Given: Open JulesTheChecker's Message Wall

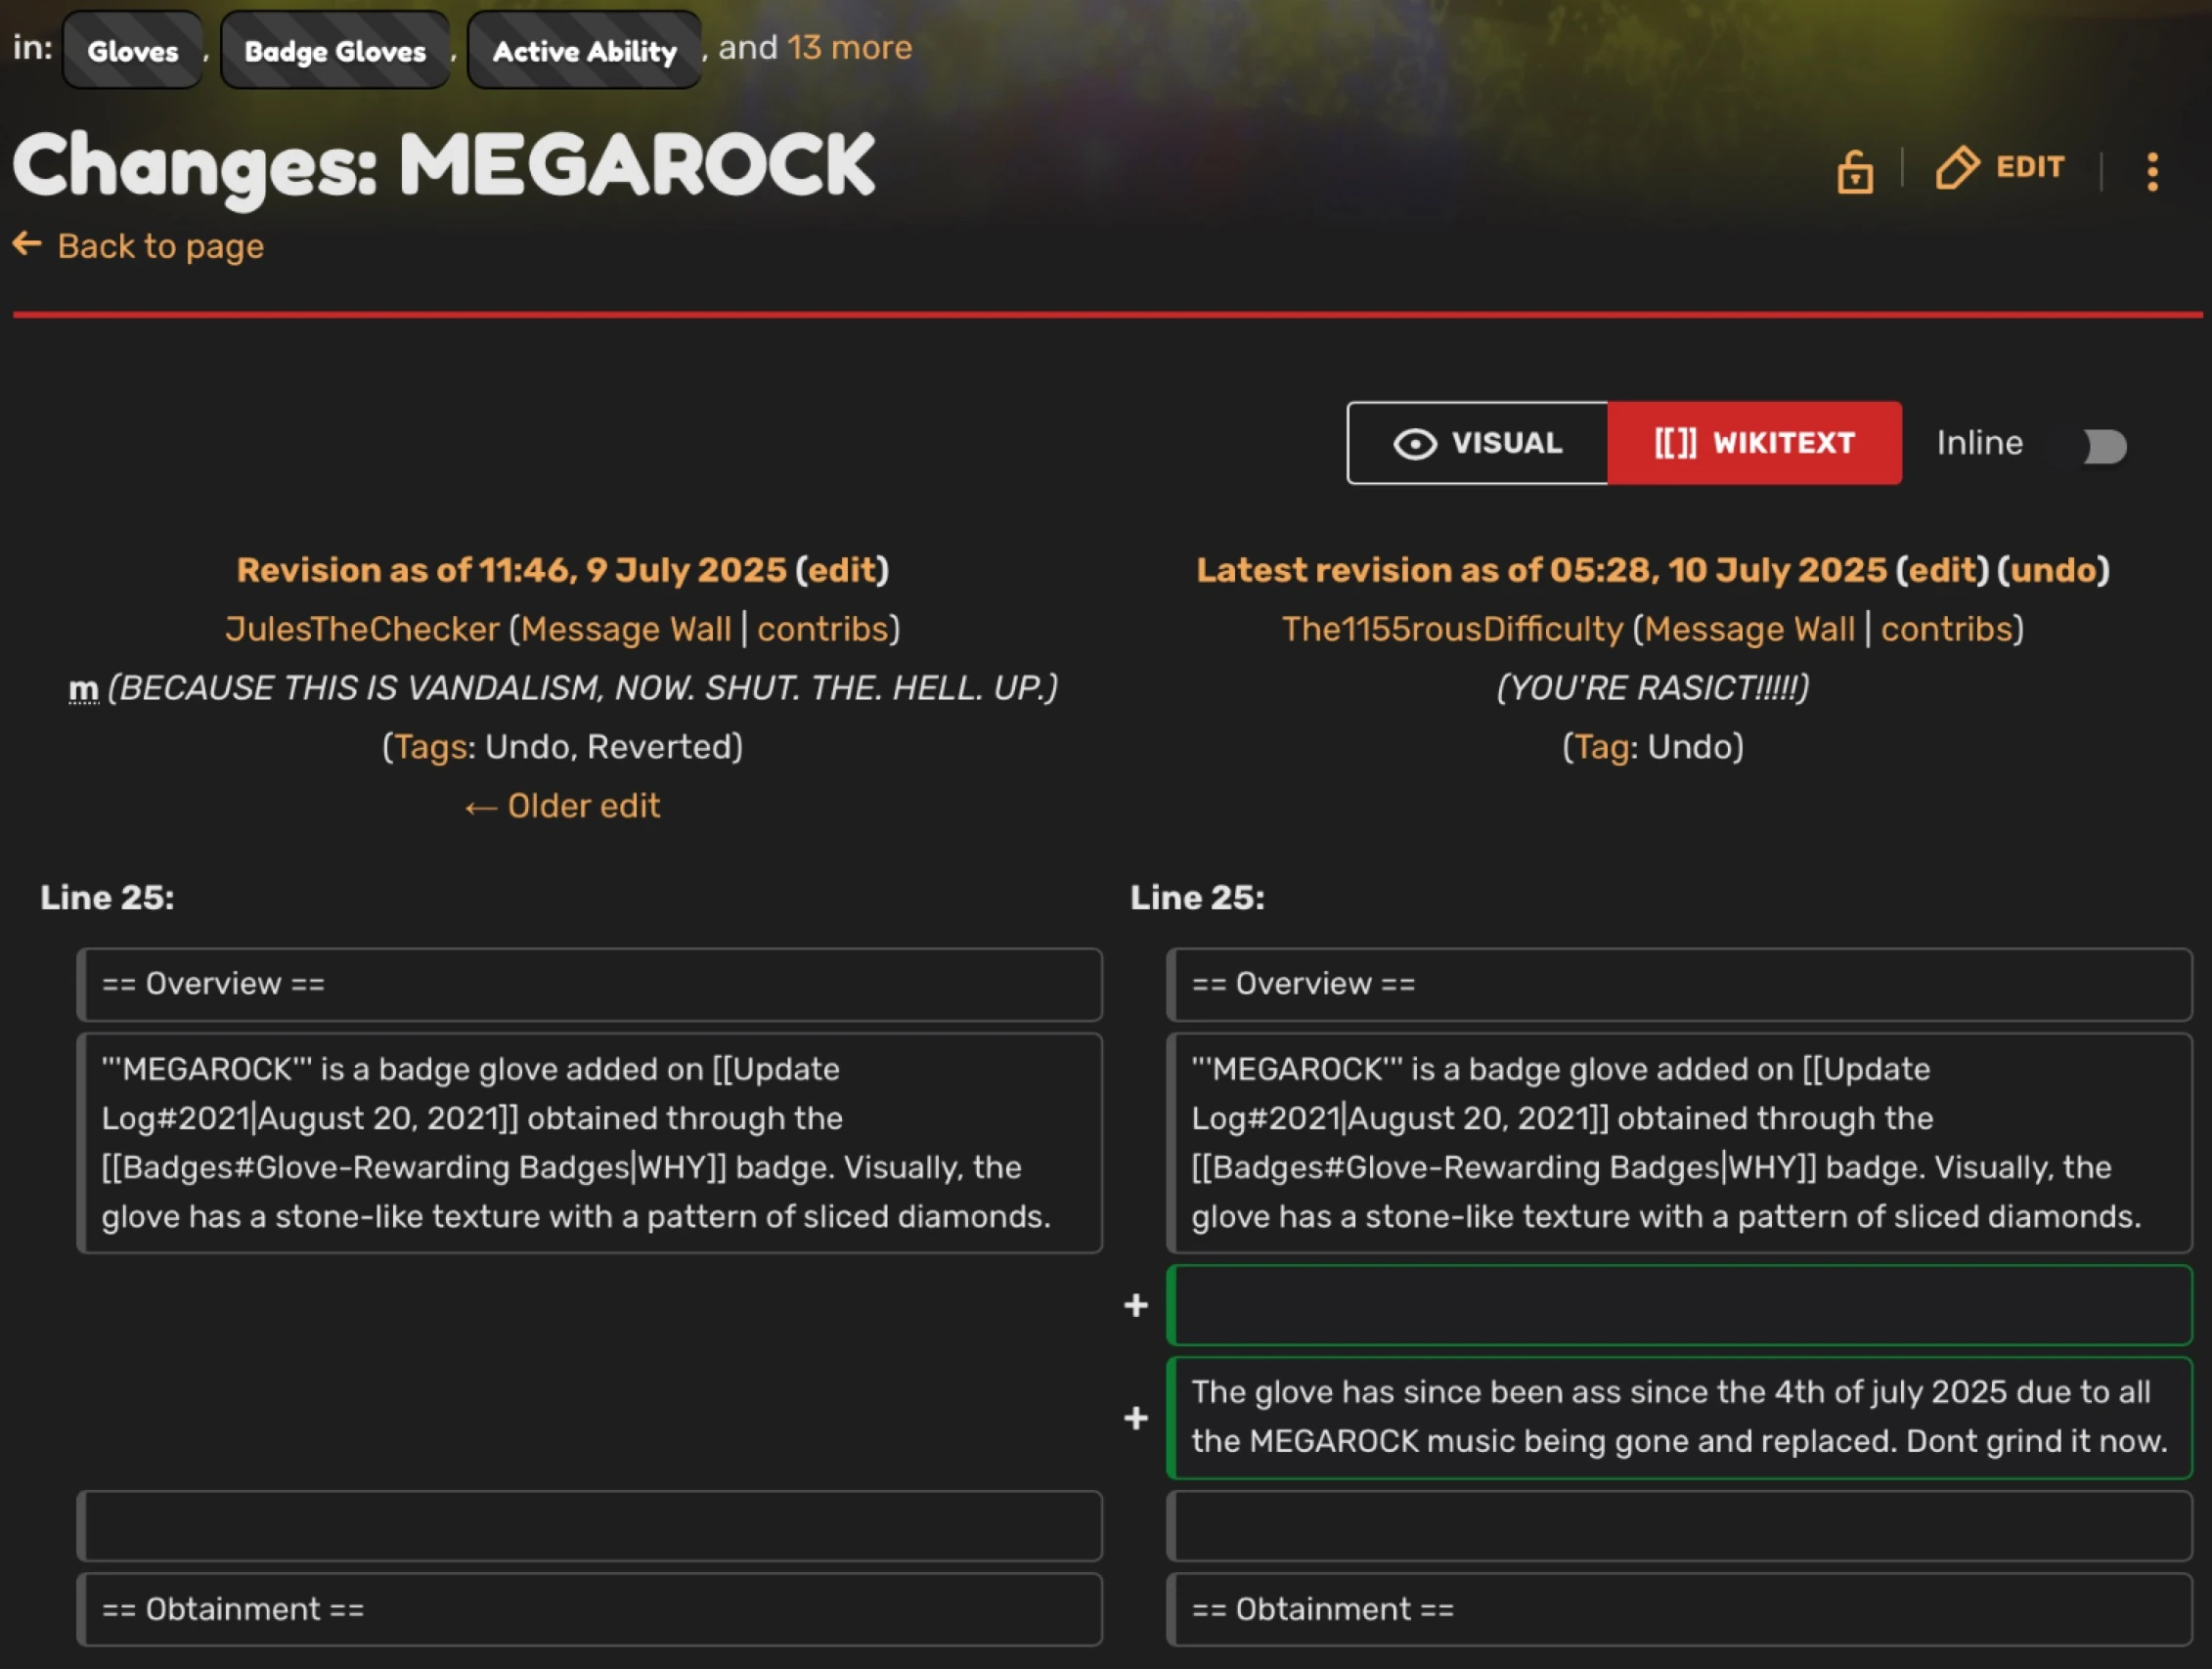Looking at the screenshot, I should (626, 629).
